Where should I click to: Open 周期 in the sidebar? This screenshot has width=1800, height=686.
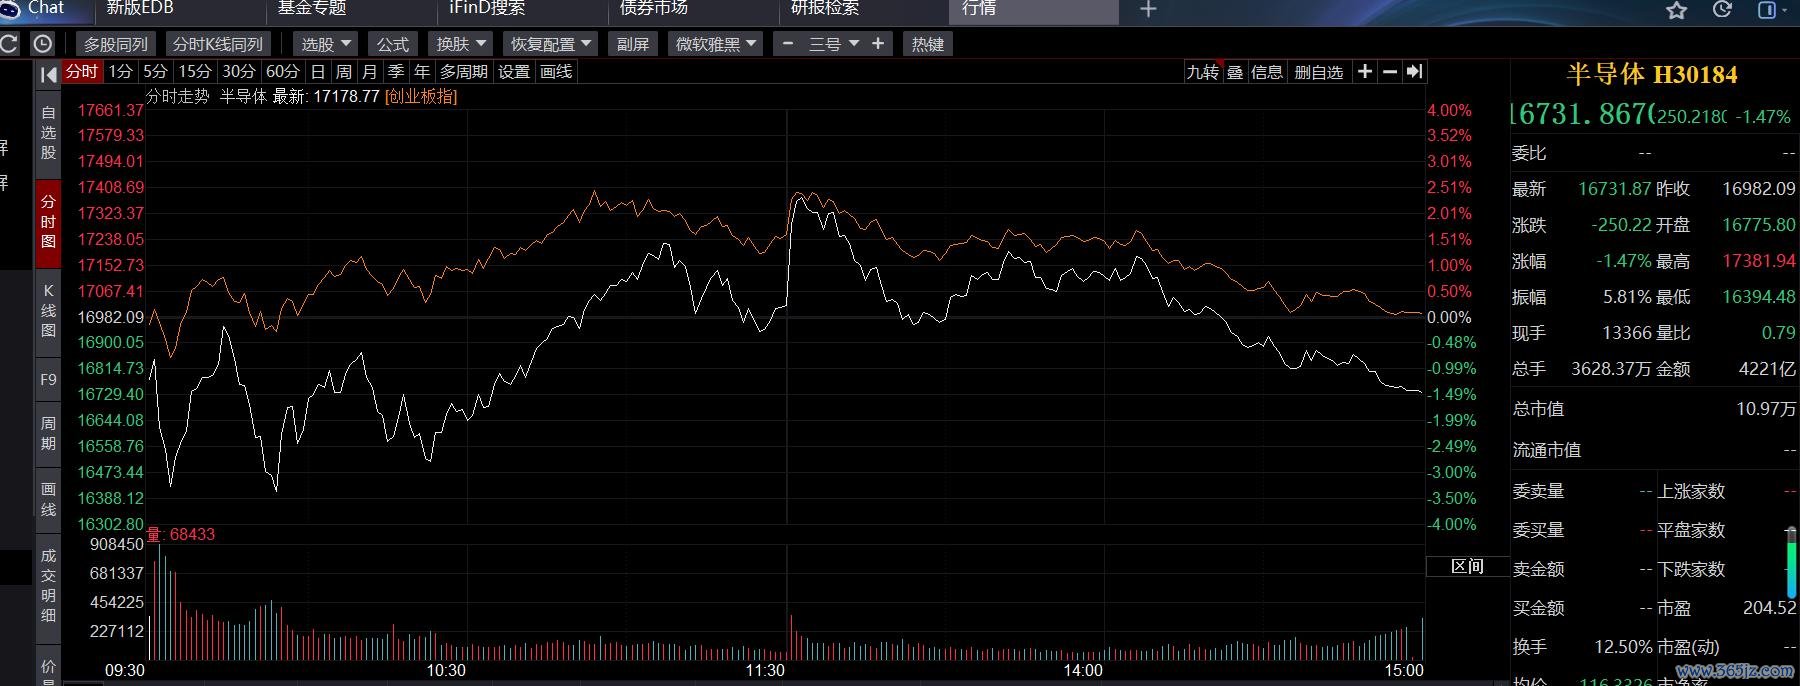click(48, 434)
